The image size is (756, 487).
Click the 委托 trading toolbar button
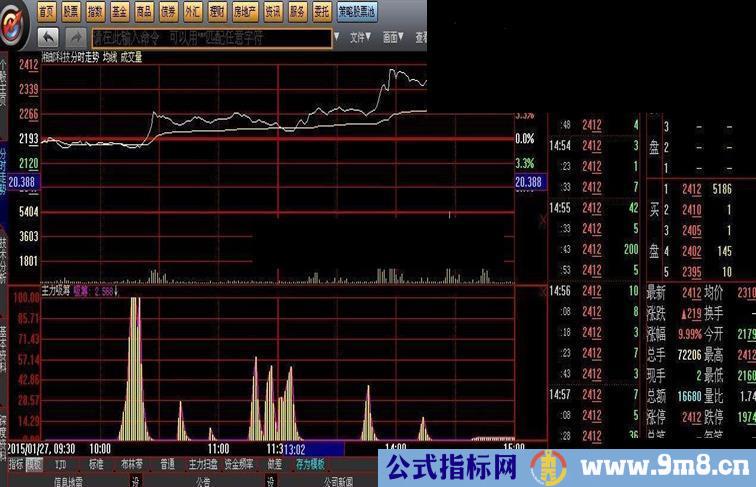point(322,12)
